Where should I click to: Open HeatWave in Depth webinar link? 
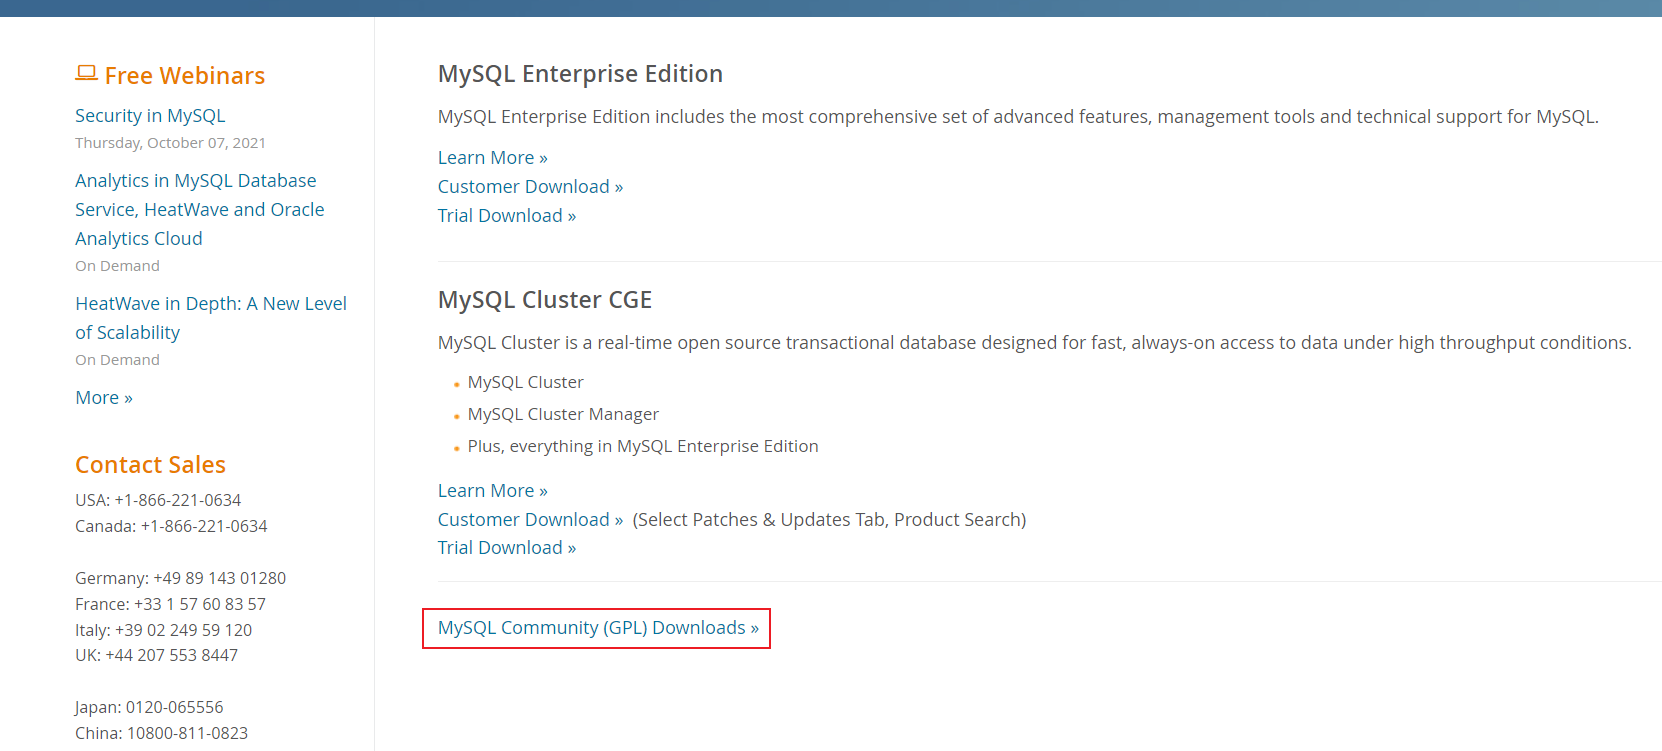tap(210, 304)
